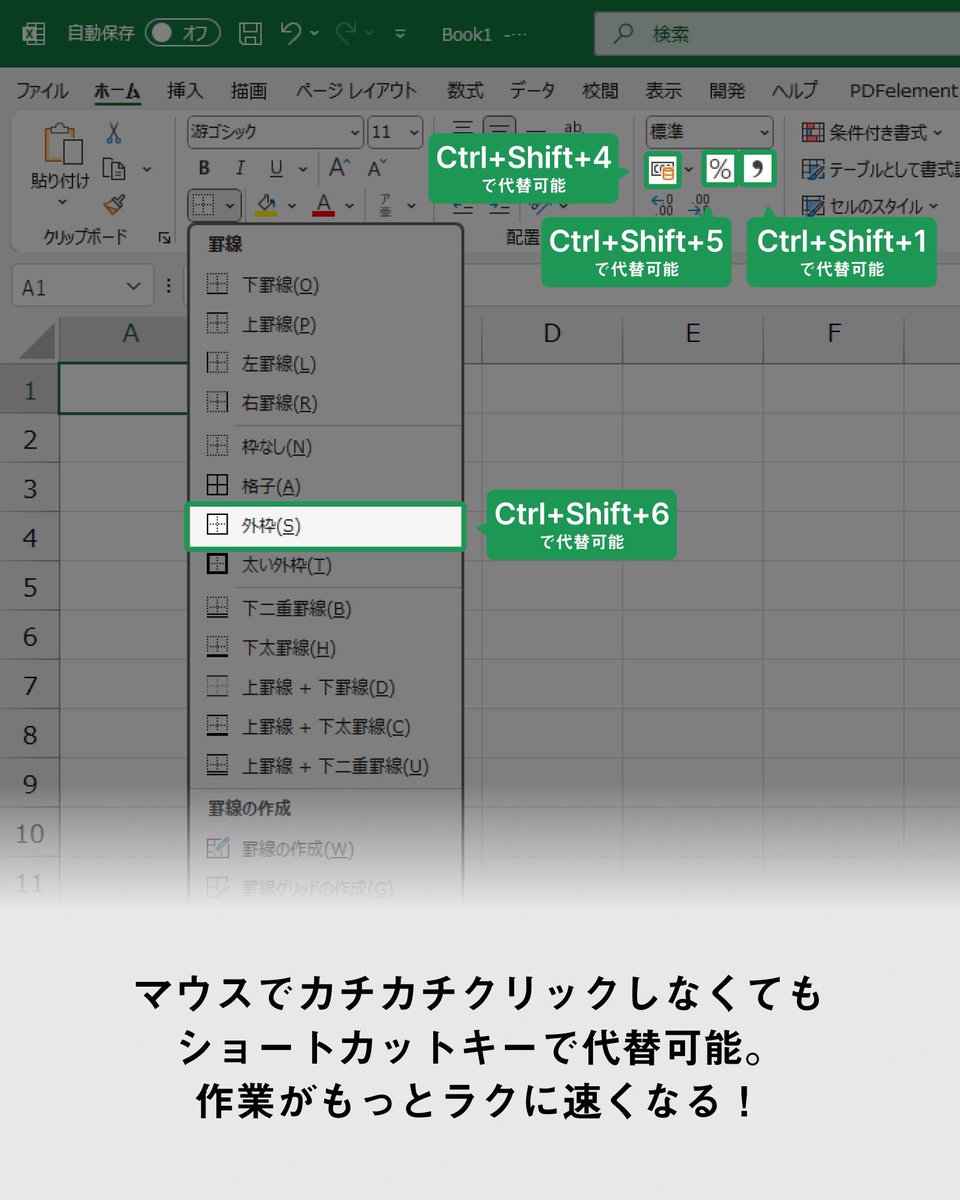
Task: Click the セルのスタイル button
Action: click(869, 206)
